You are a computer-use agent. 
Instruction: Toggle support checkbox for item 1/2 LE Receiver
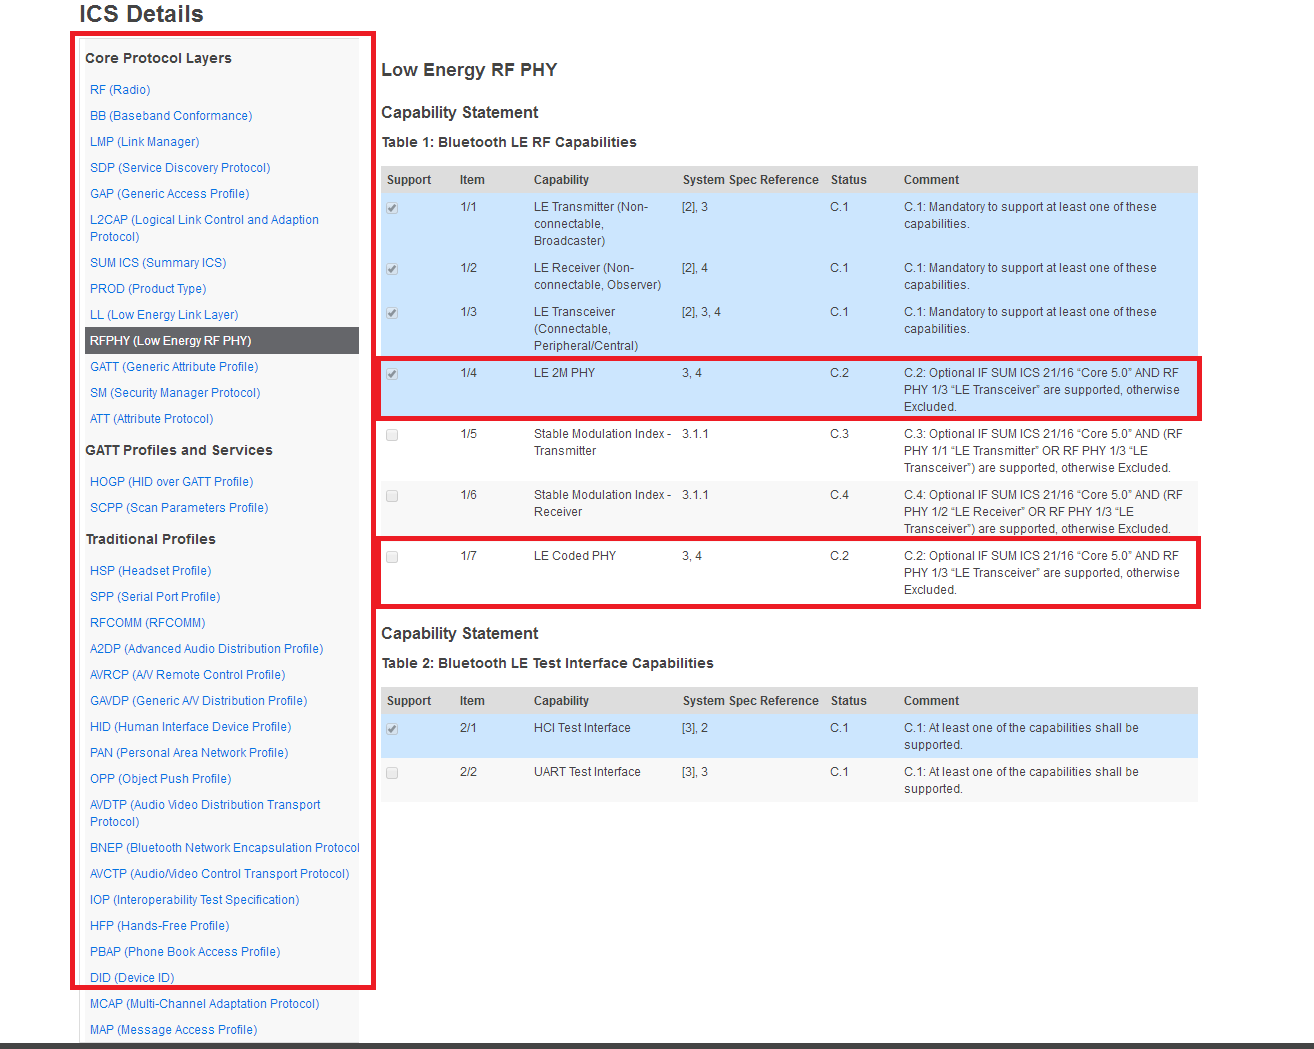pyautogui.click(x=392, y=269)
